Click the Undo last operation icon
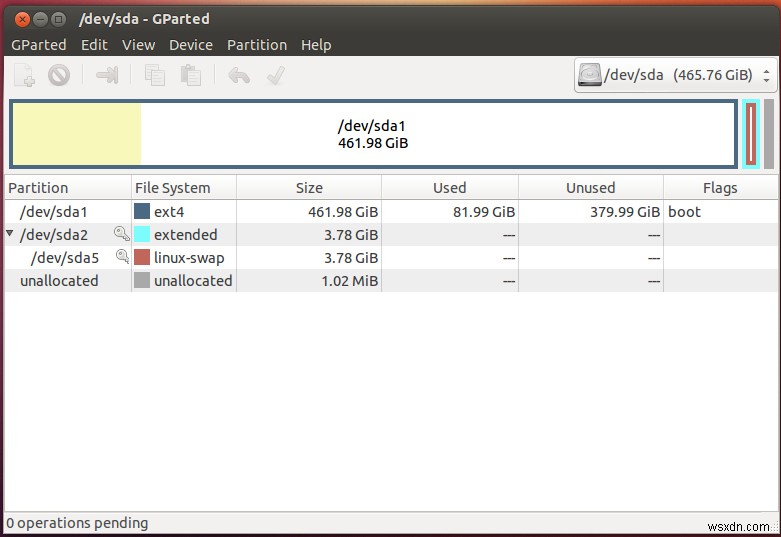The width and height of the screenshot is (781, 537). pos(239,76)
